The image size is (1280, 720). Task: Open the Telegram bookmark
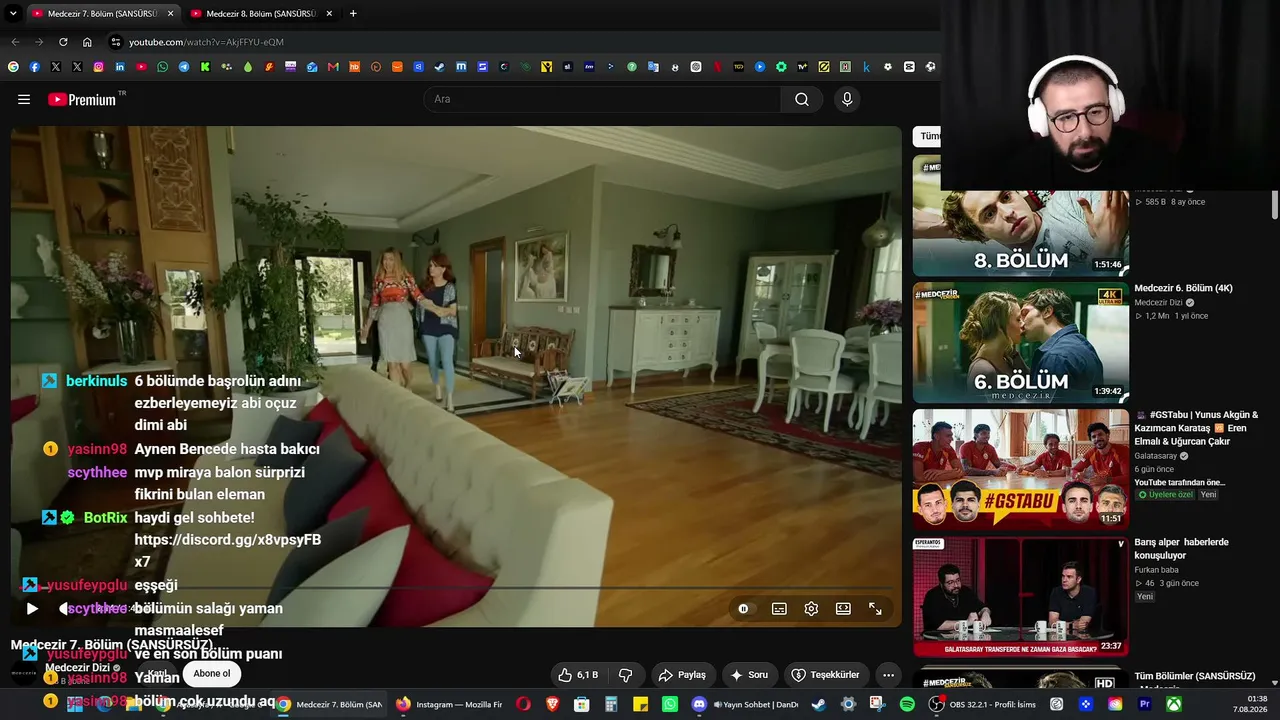click(x=184, y=67)
